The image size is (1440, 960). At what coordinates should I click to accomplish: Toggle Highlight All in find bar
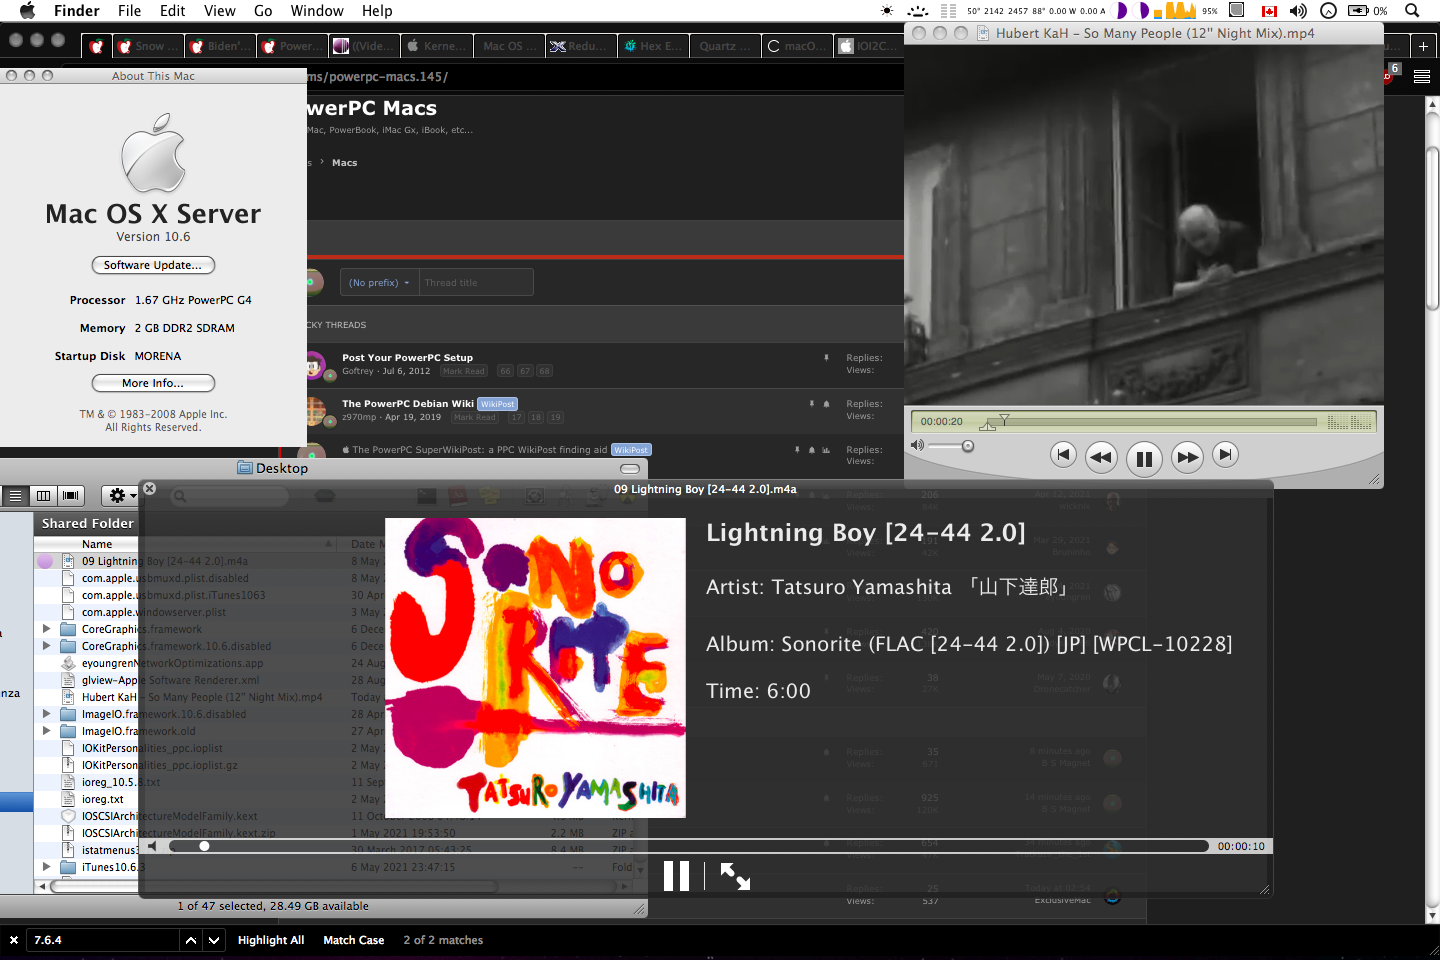click(271, 940)
